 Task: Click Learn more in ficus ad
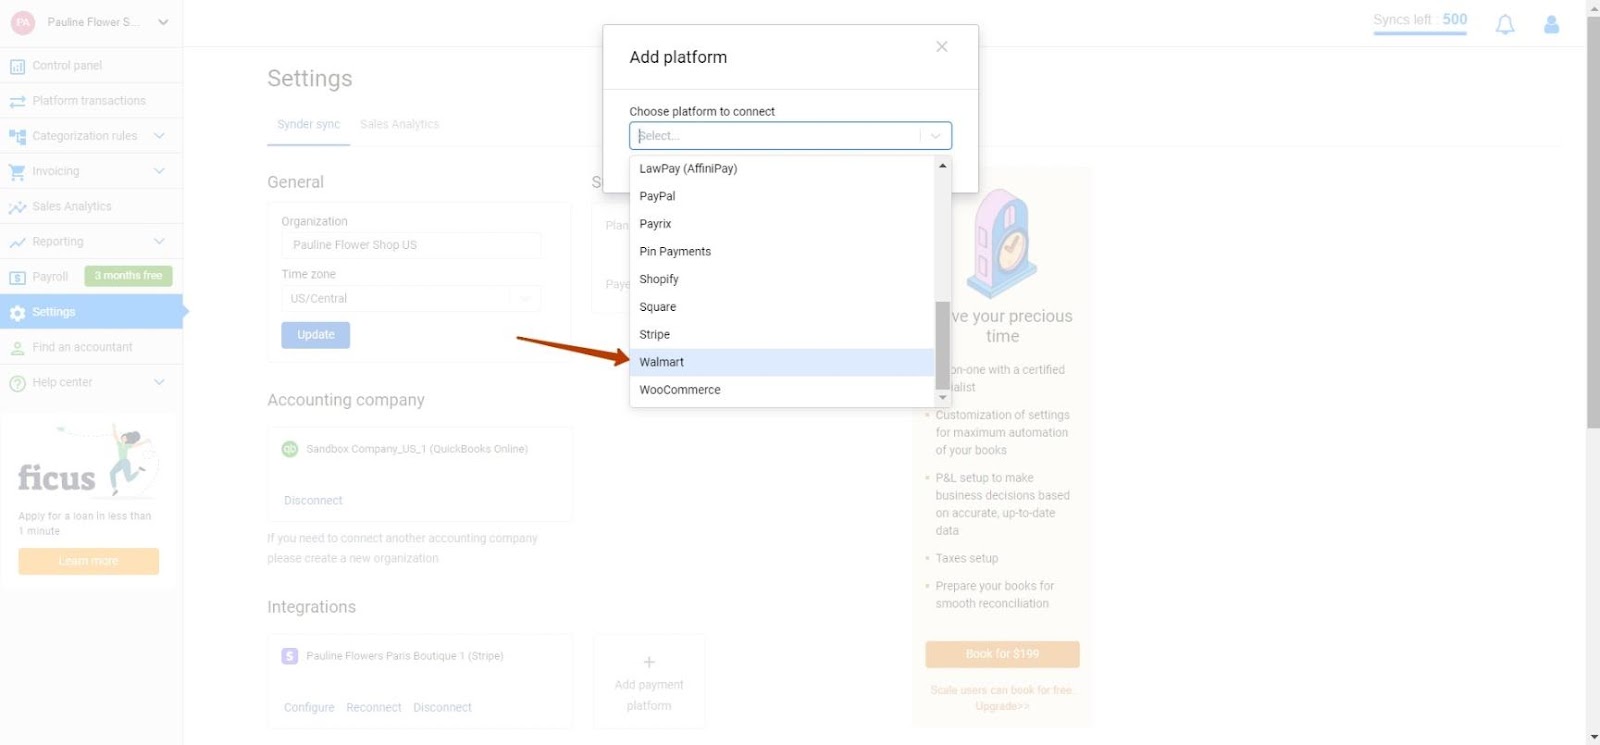(x=88, y=561)
